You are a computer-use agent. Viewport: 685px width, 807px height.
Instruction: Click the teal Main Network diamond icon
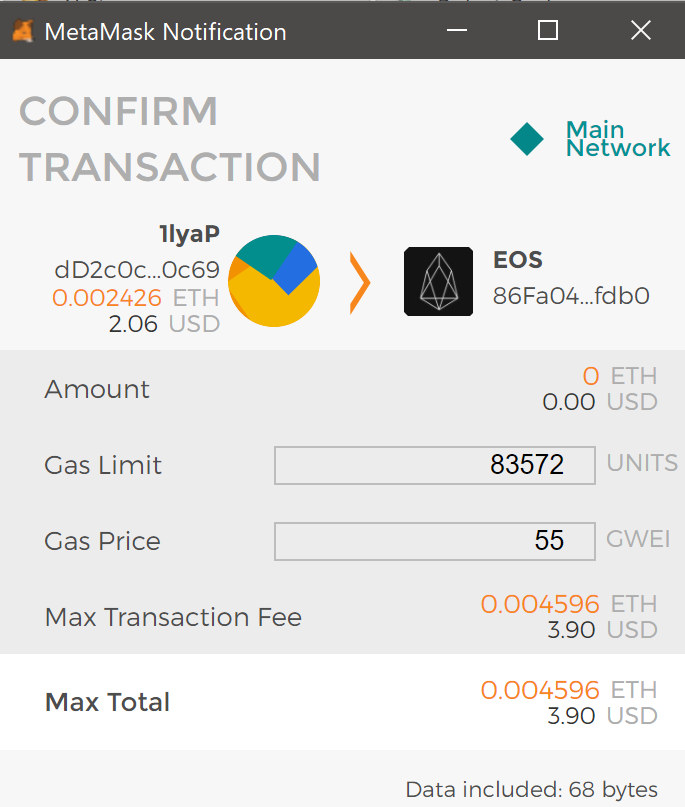(x=527, y=139)
